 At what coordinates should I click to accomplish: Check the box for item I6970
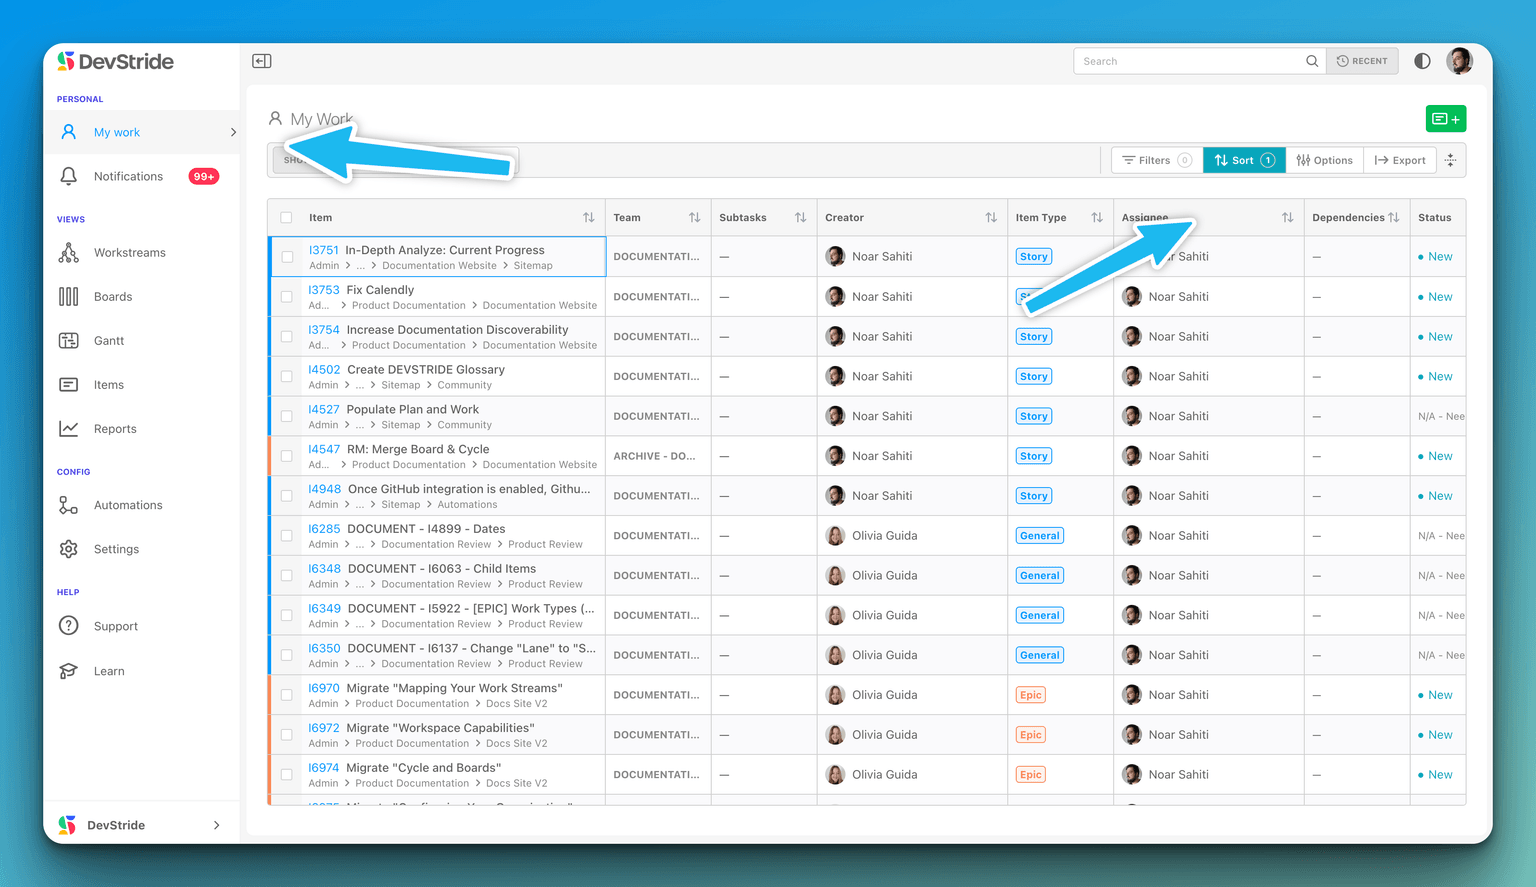(x=287, y=695)
